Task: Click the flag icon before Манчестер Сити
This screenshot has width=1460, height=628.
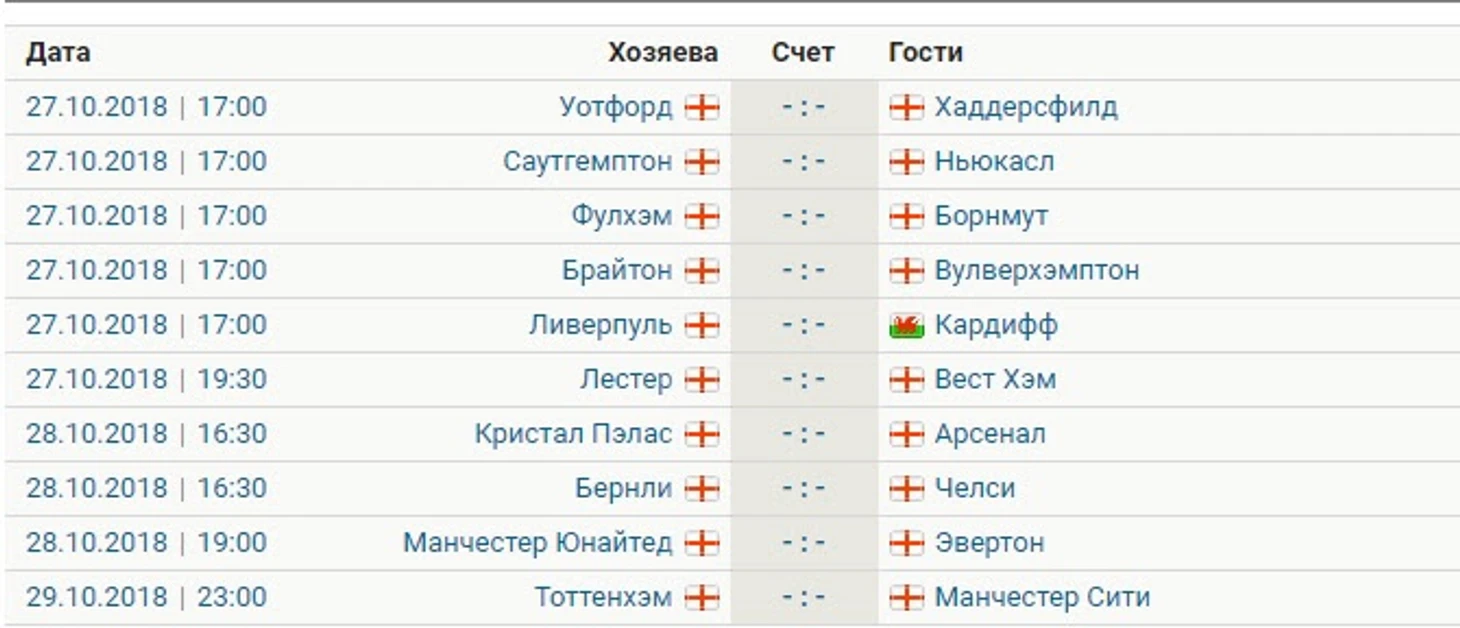Action: [906, 598]
